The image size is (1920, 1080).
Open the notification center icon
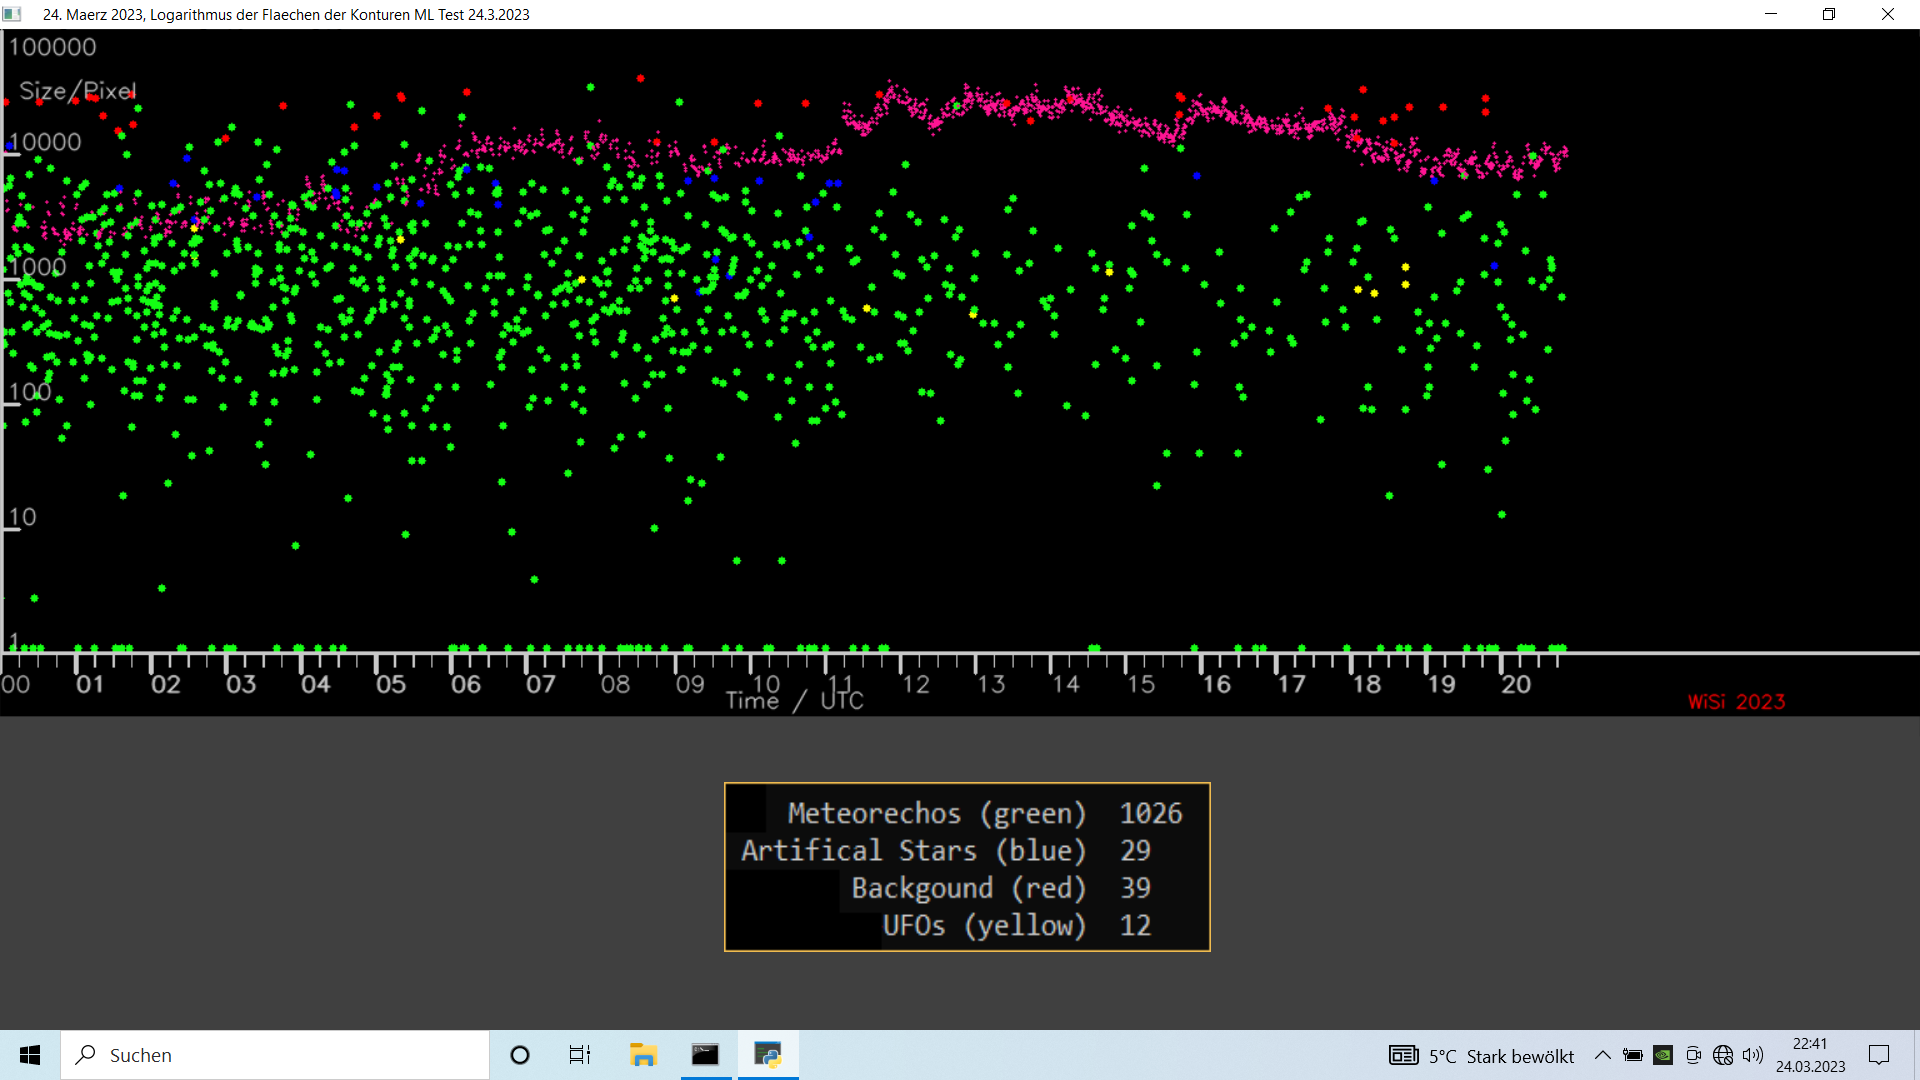point(1879,1055)
